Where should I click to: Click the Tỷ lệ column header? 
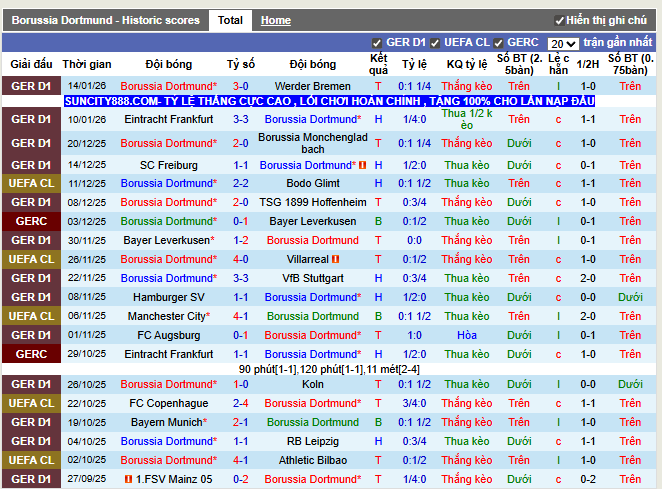(414, 64)
